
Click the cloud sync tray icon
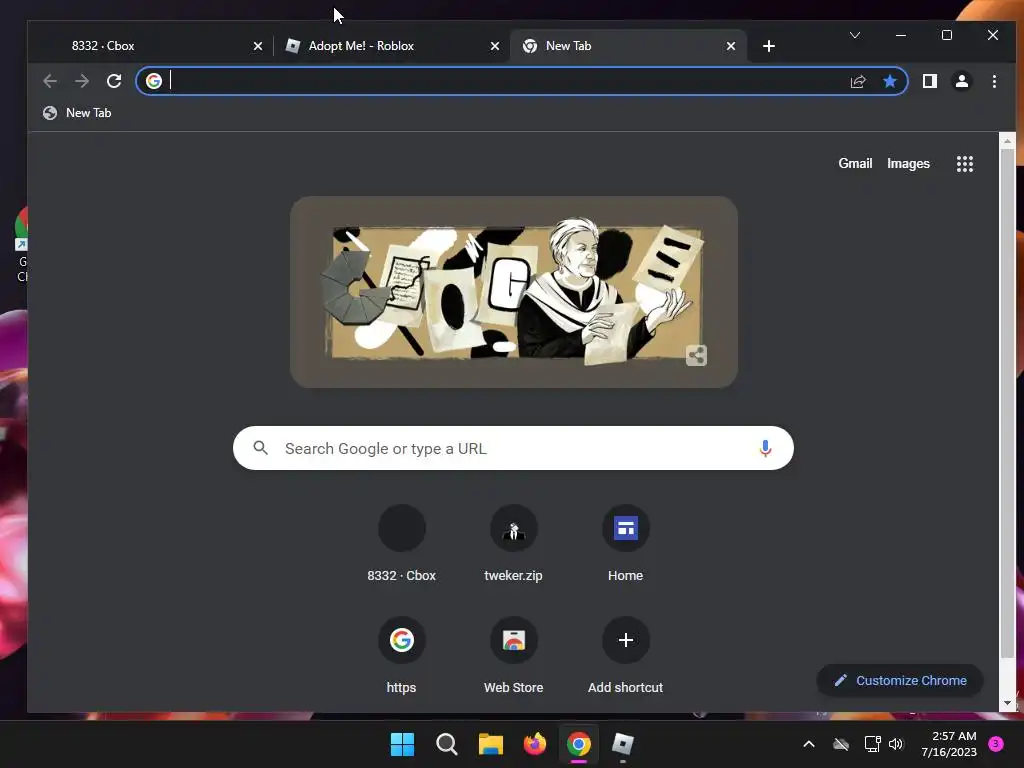[x=841, y=744]
